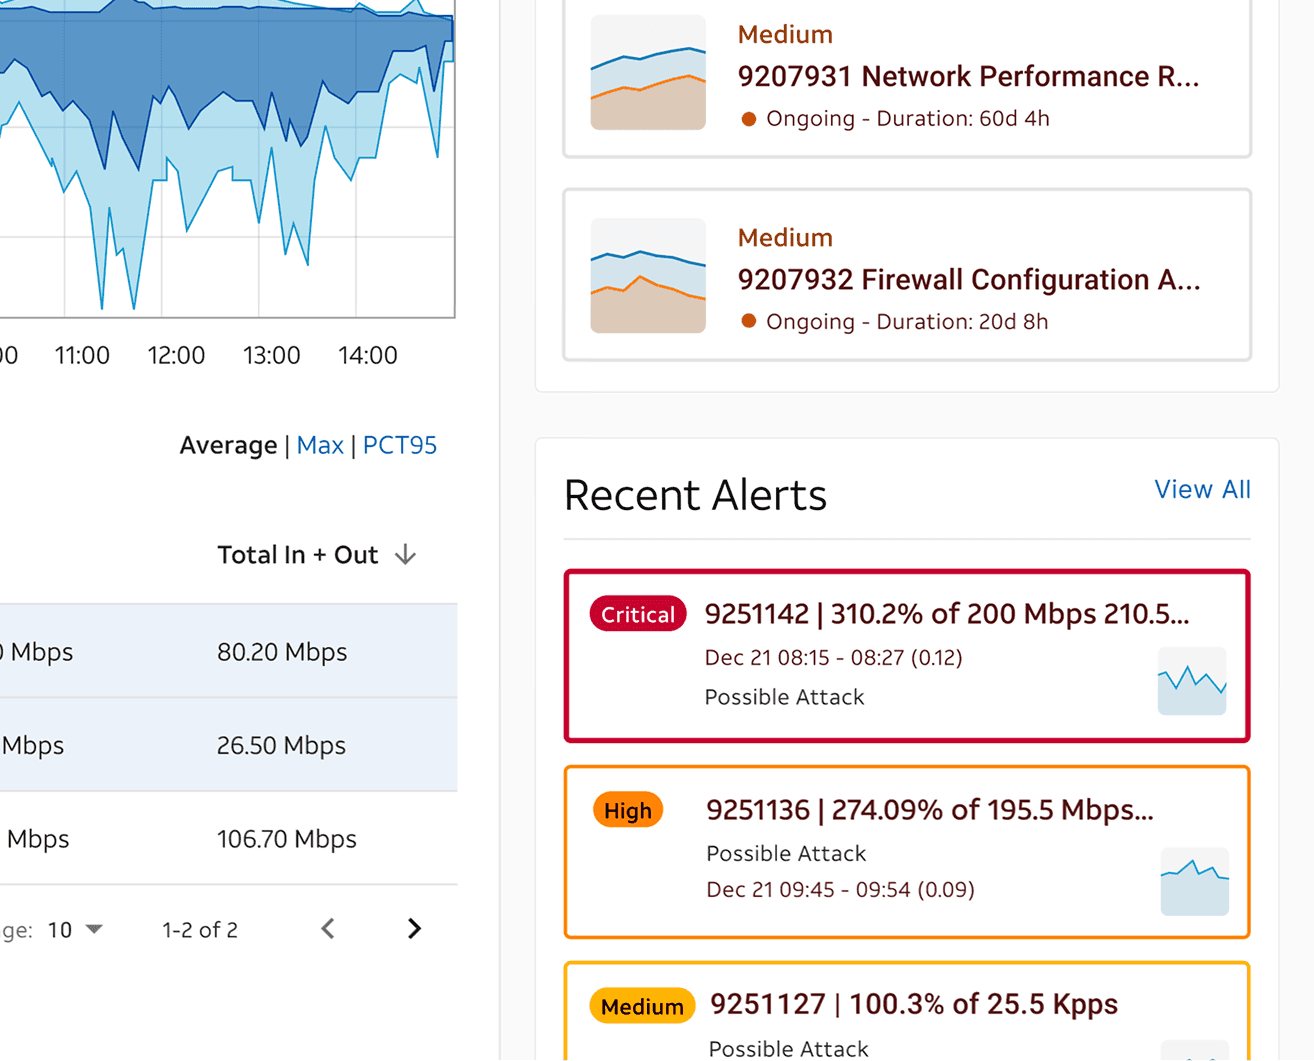This screenshot has height=1061, width=1314.
Task: Select the 80.20 Mbps table cell
Action: click(282, 652)
